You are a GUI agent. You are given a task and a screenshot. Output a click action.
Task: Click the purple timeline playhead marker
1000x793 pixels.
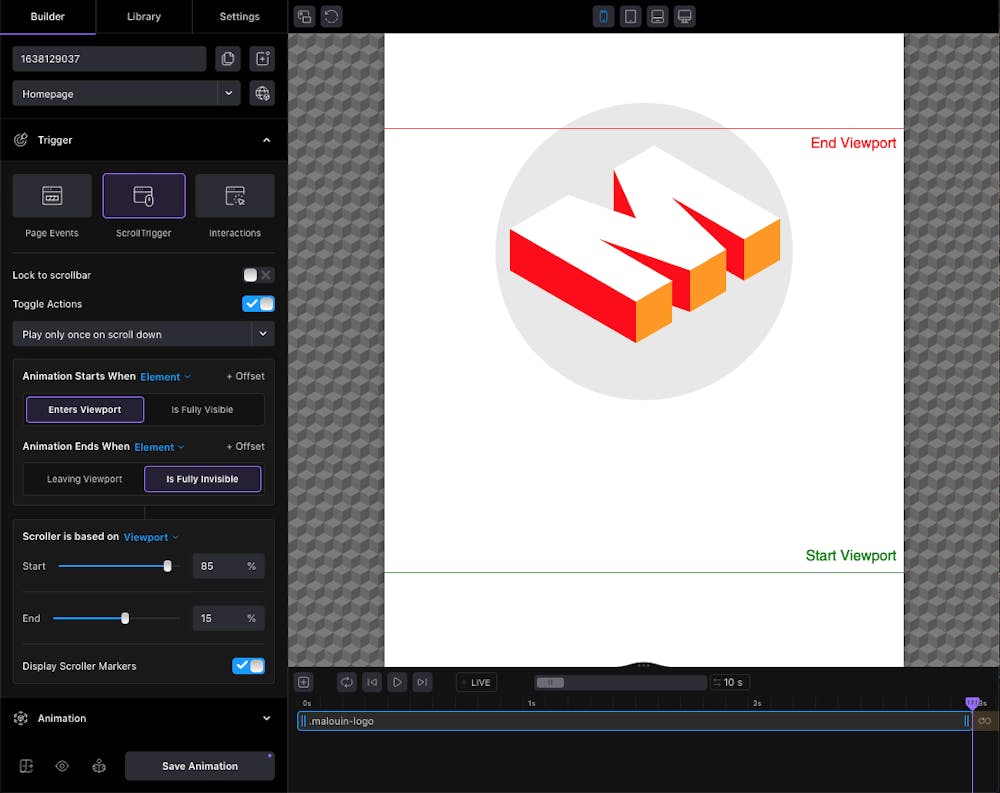tap(972, 703)
